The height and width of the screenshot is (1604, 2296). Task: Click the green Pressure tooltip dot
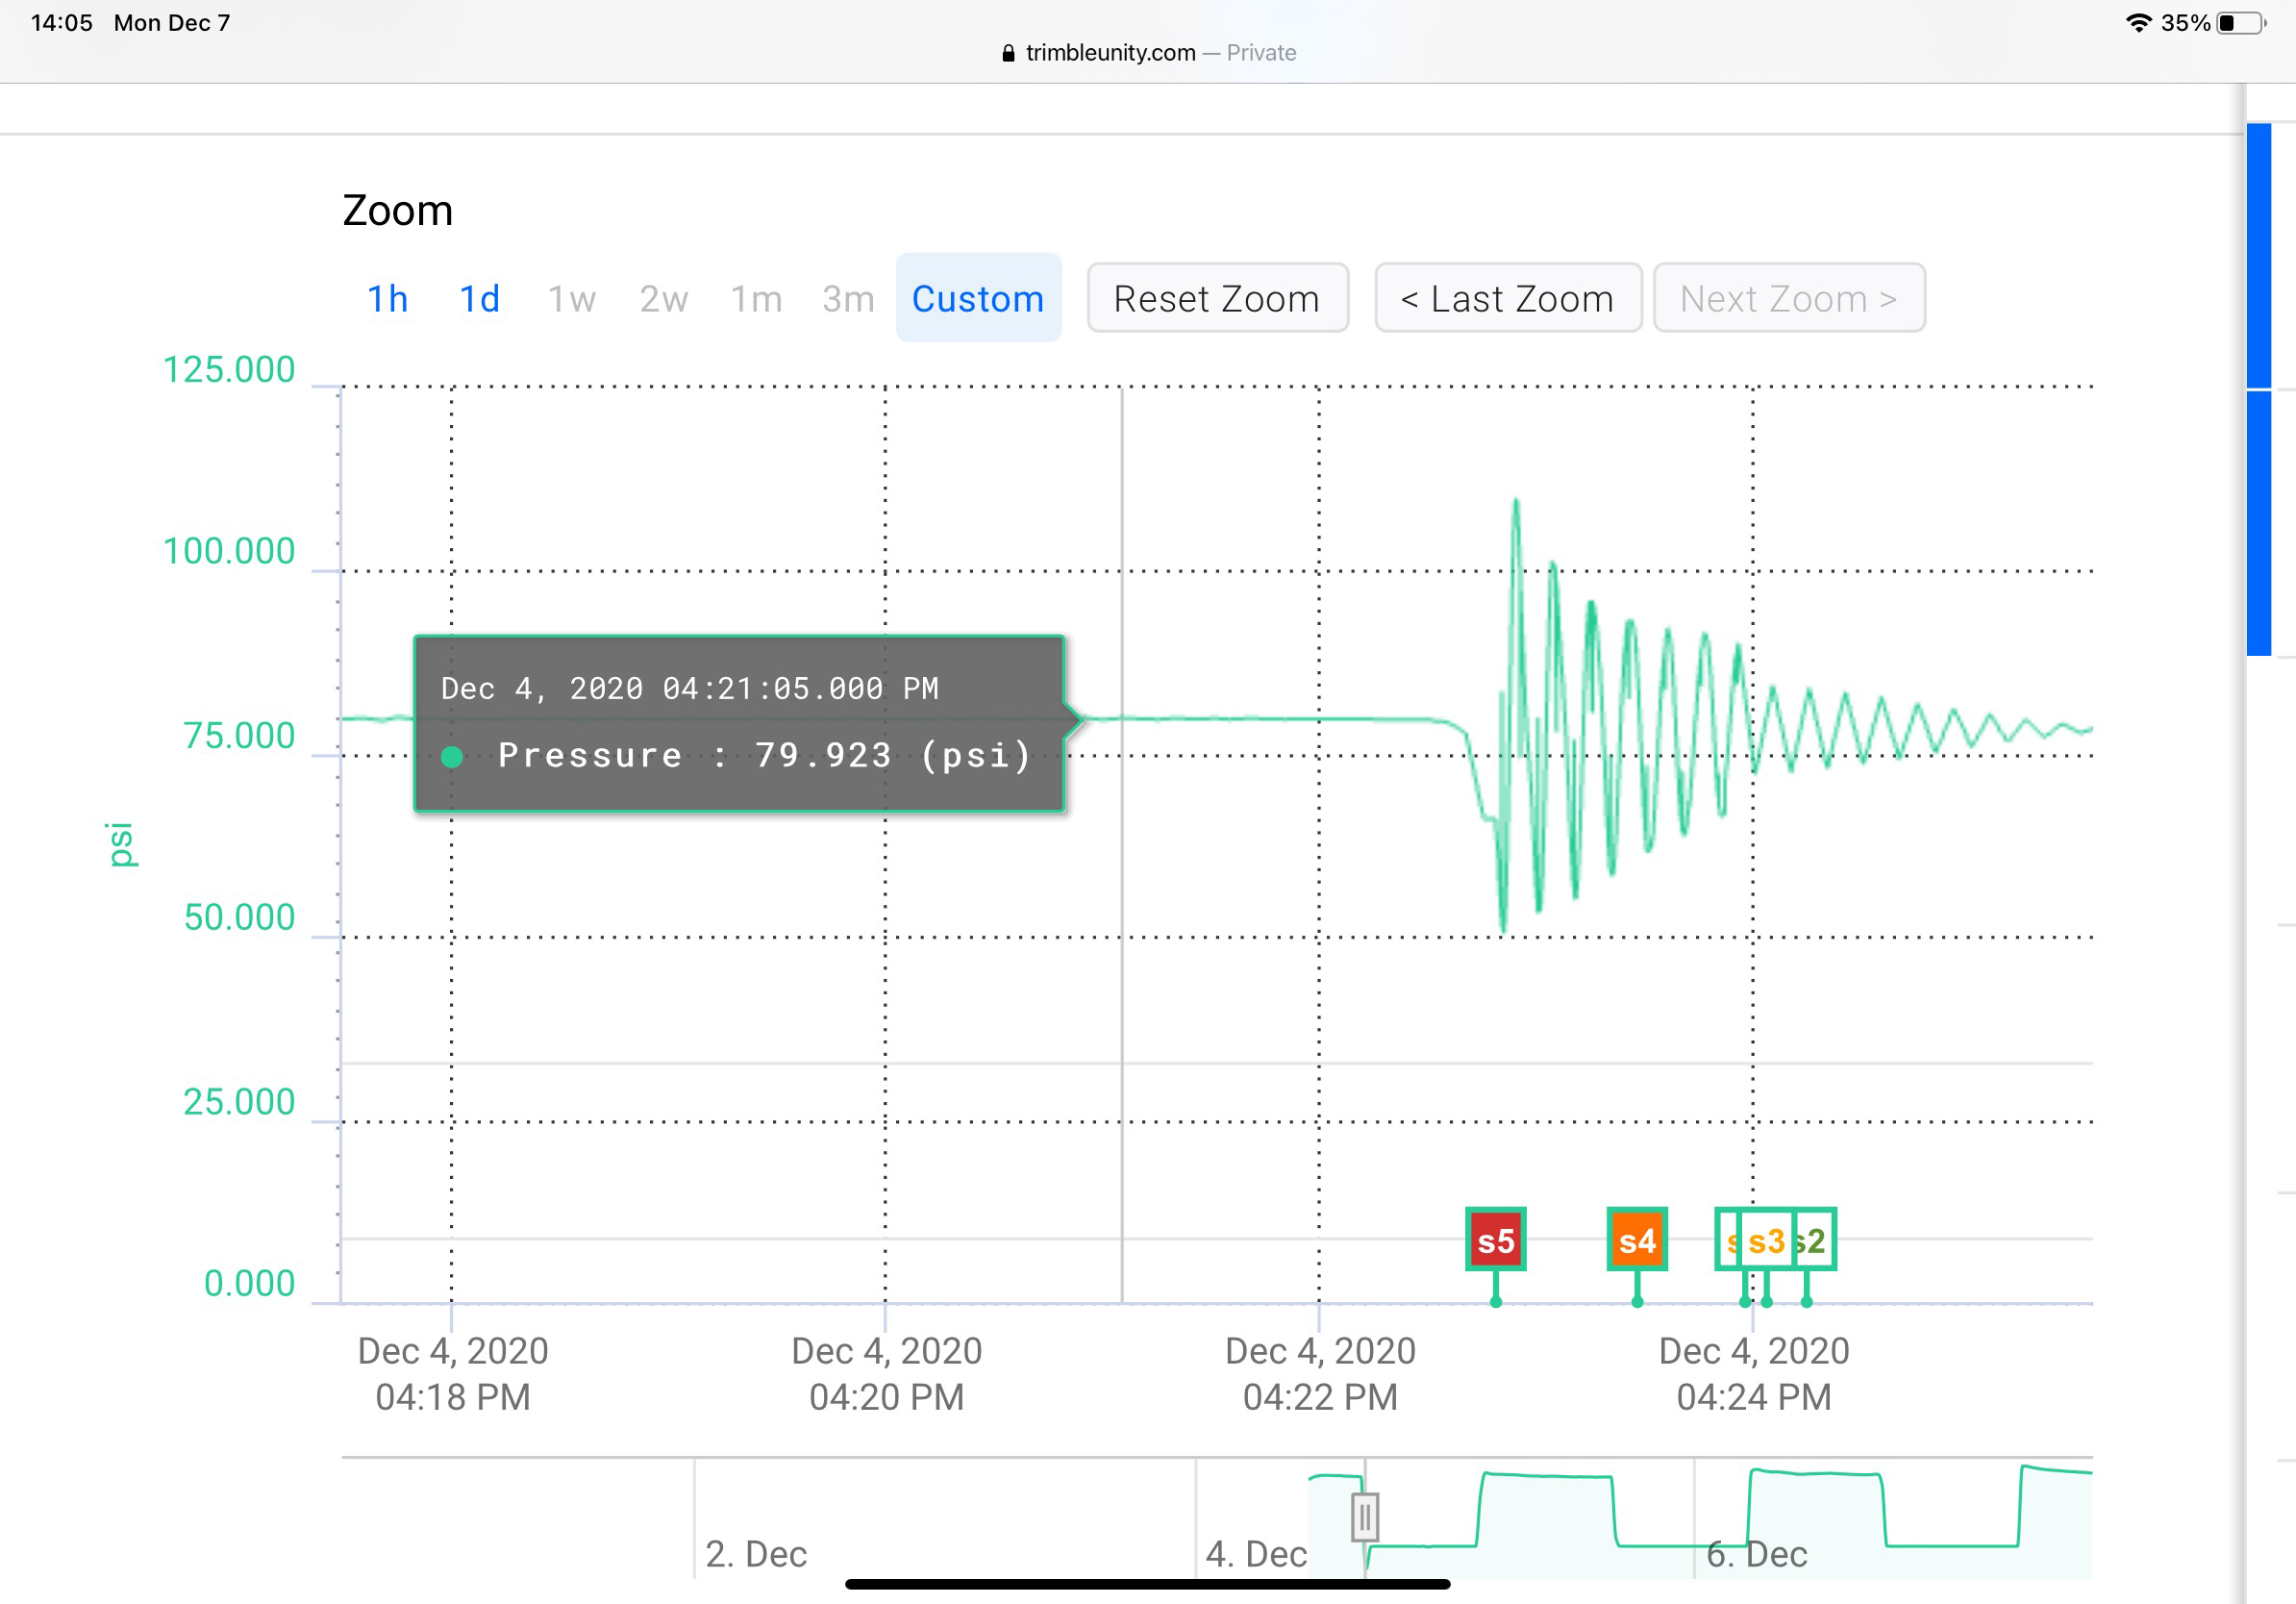452,757
